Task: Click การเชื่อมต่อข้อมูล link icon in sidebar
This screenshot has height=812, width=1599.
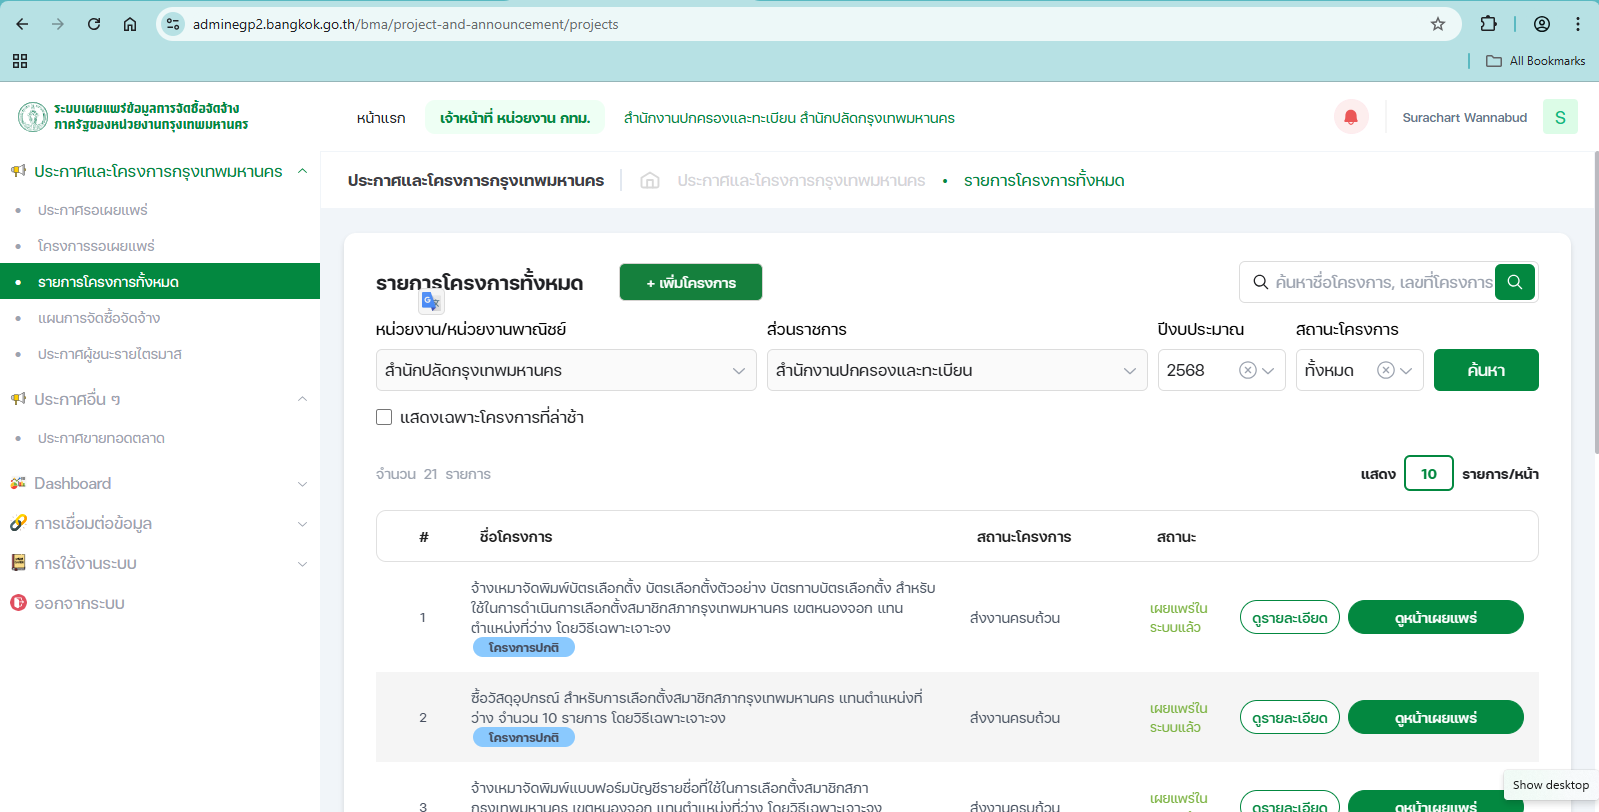Action: 18,523
